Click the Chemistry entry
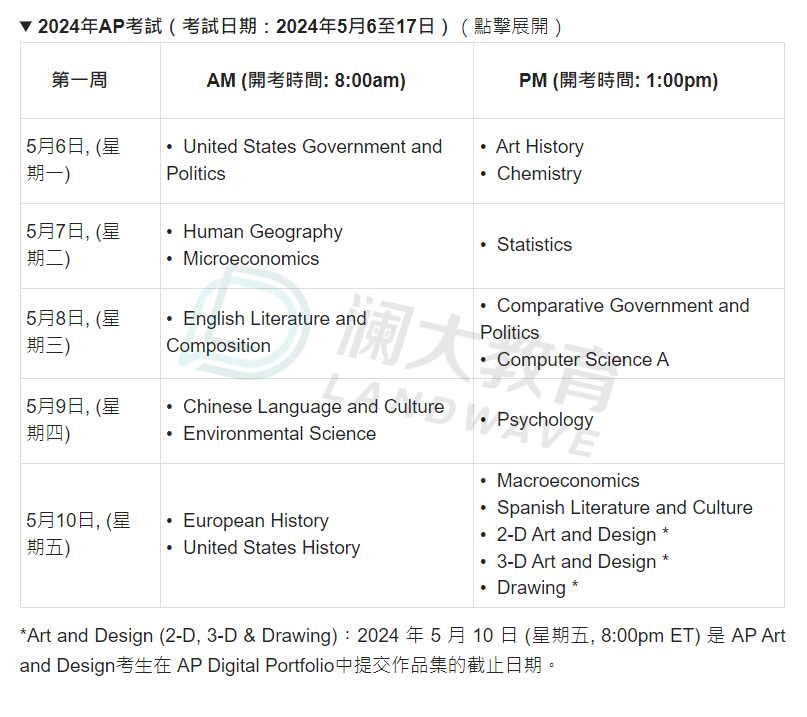Screen dimensions: 807x717 click(539, 173)
